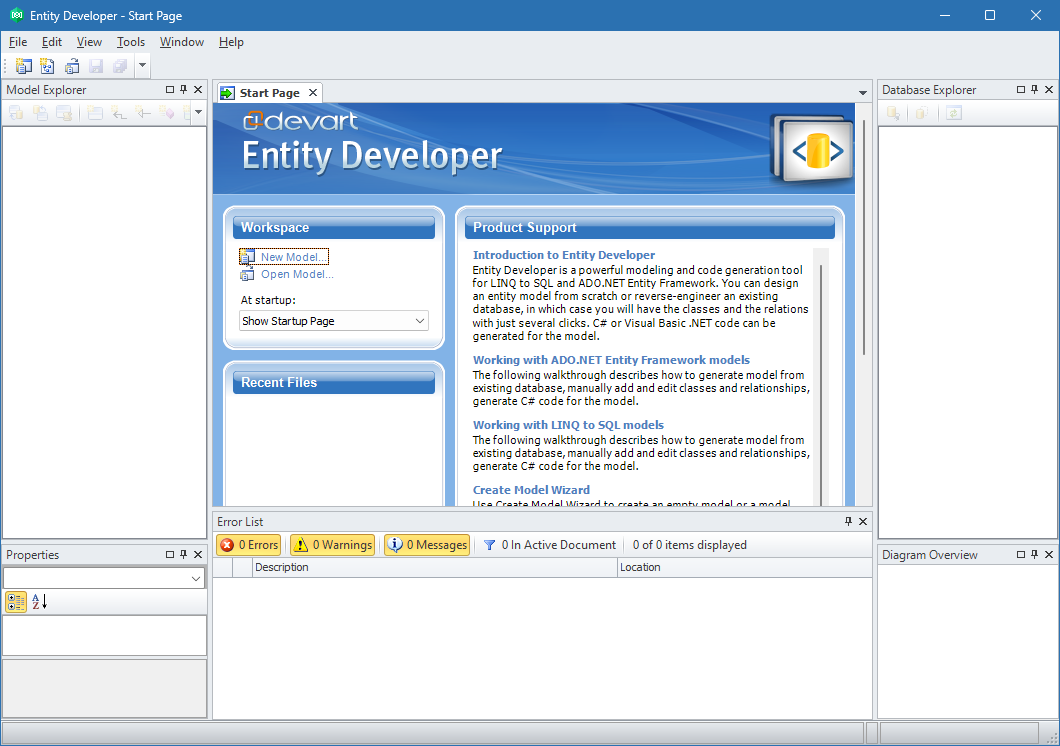
Task: Pin the Model Explorer panel
Action: pos(183,89)
